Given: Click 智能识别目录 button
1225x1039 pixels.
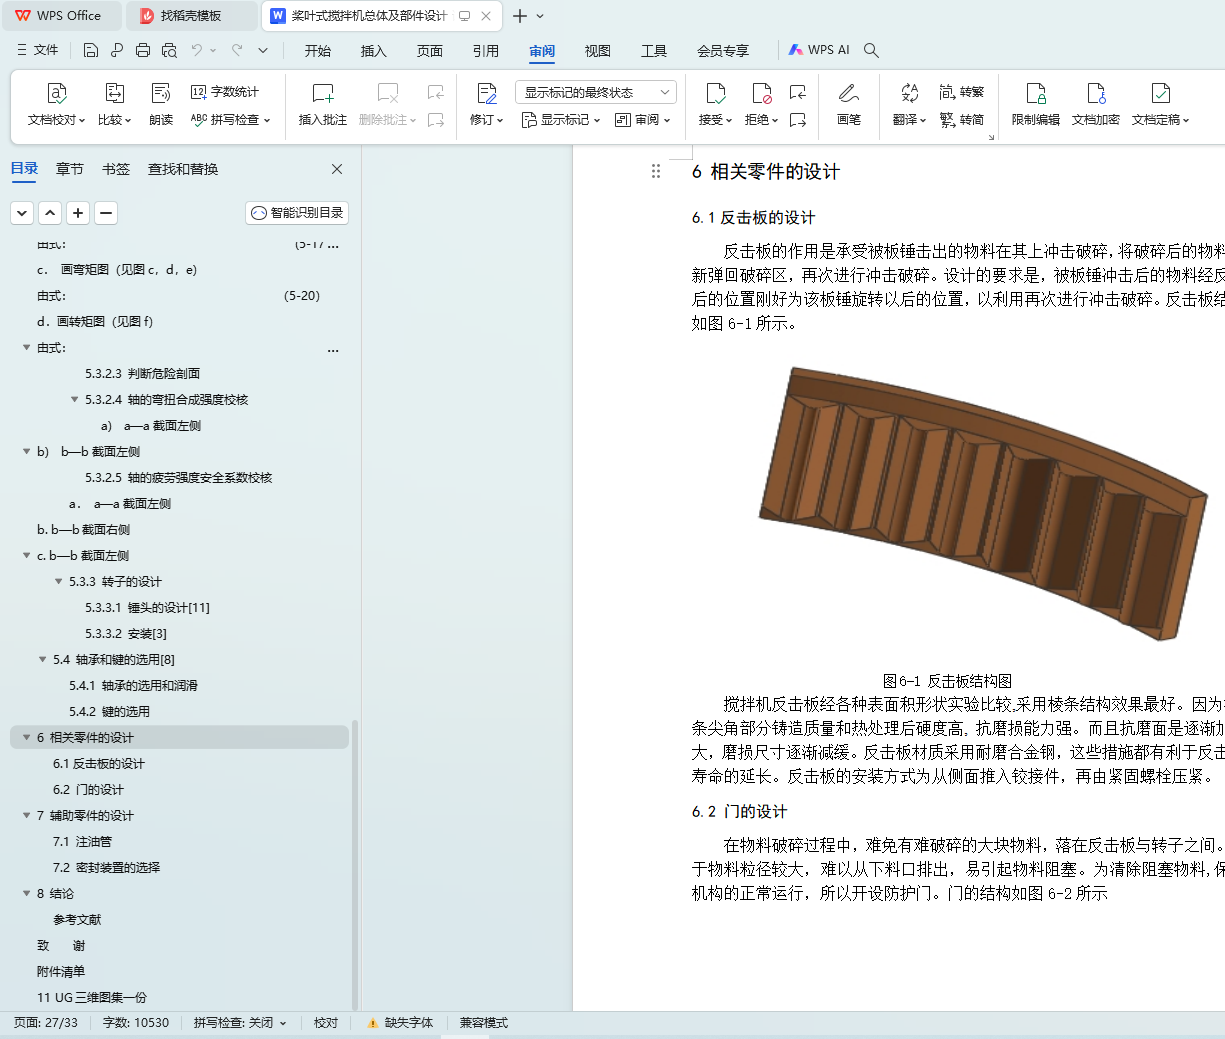Looking at the screenshot, I should 297,213.
